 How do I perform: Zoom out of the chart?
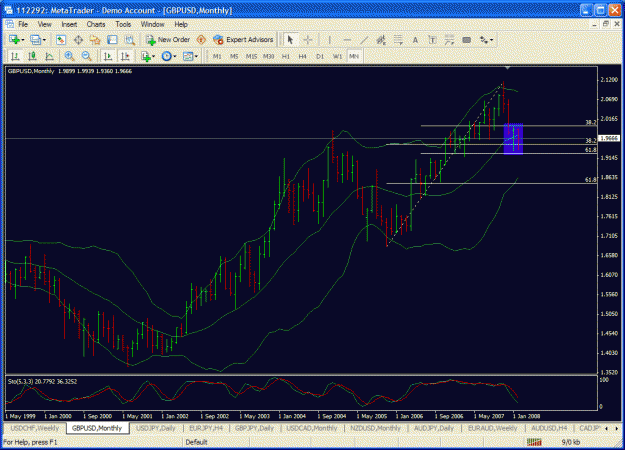86,56
